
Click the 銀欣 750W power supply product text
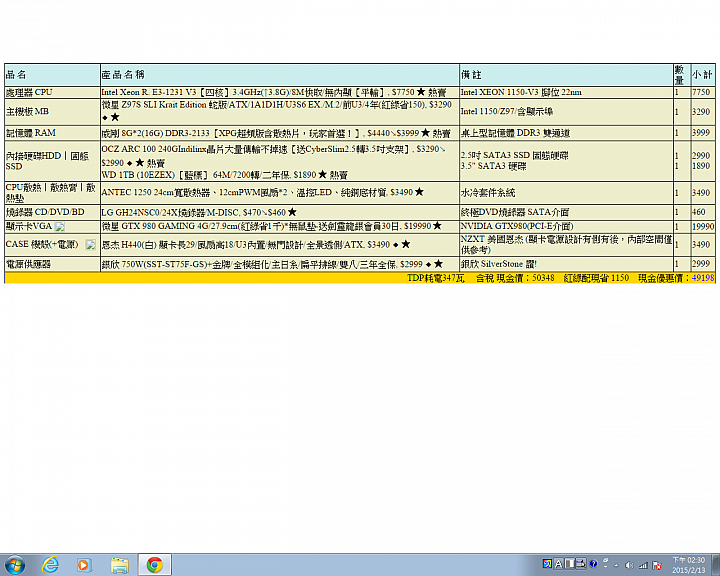[x=272, y=264]
